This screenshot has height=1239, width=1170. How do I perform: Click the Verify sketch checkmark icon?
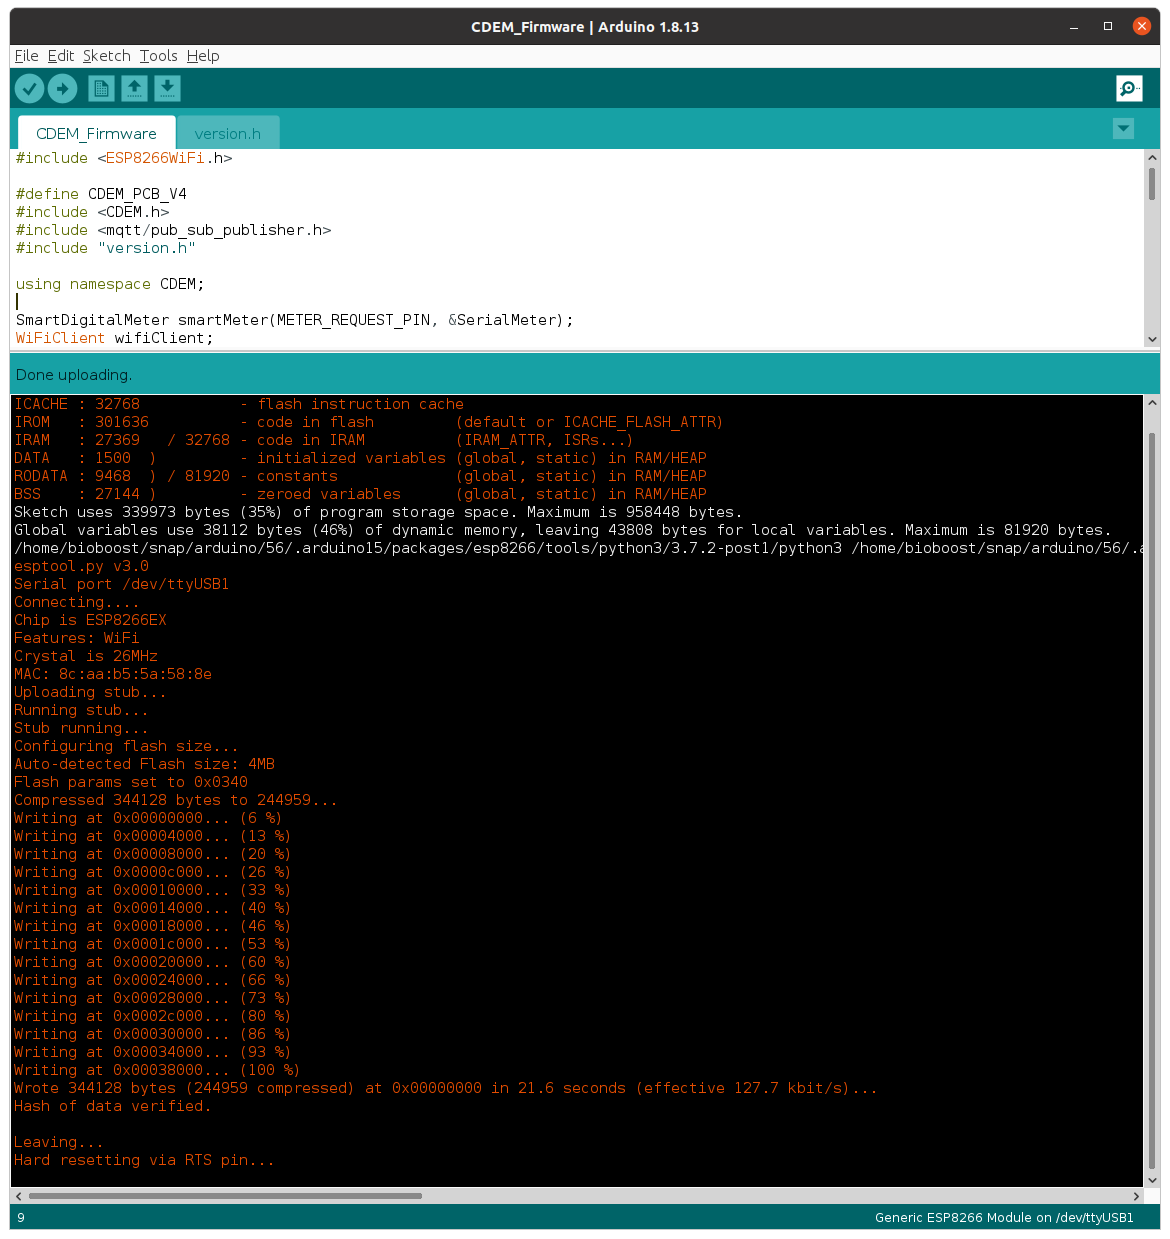pos(30,89)
